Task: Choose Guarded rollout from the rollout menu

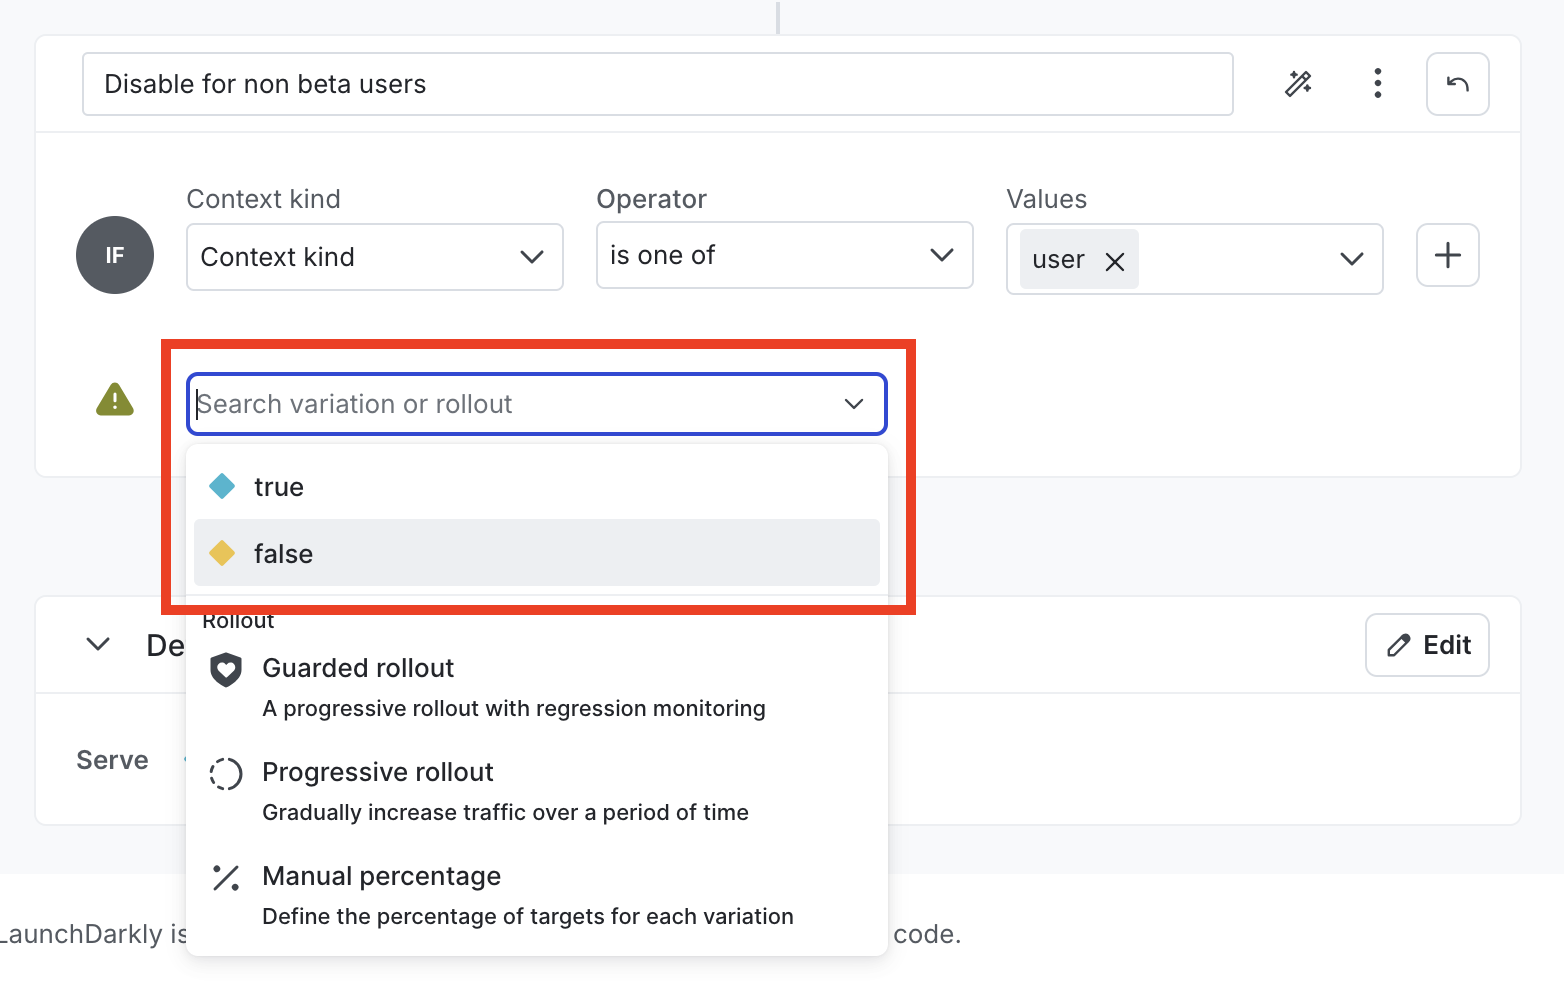Action: pos(358,668)
